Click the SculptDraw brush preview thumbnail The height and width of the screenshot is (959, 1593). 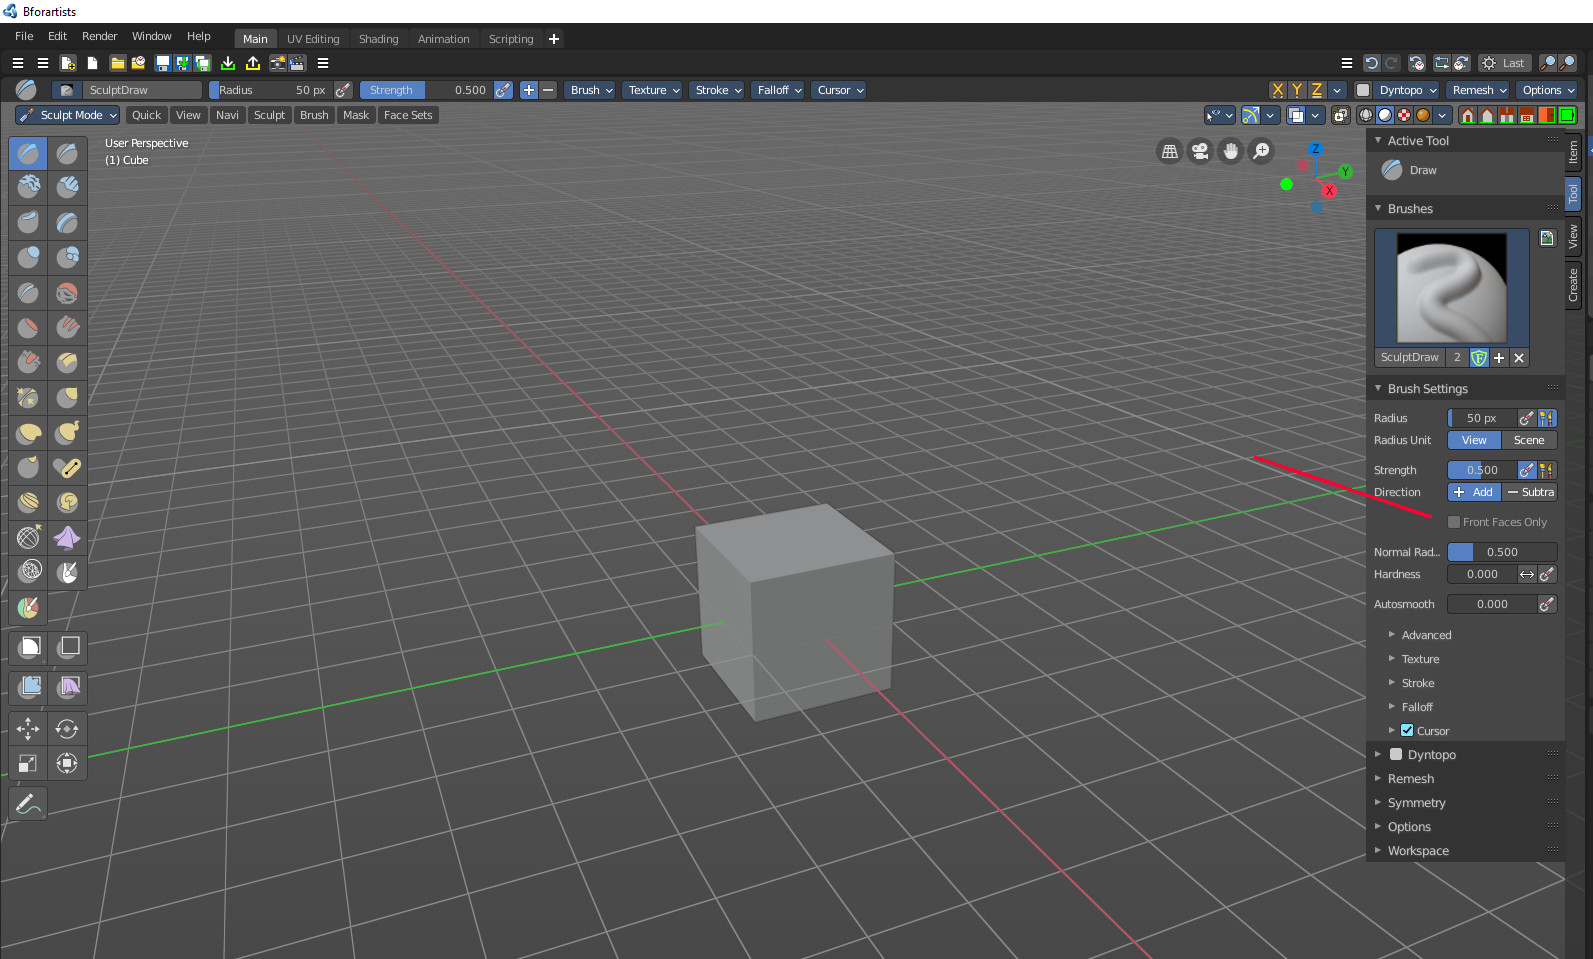coord(1451,288)
